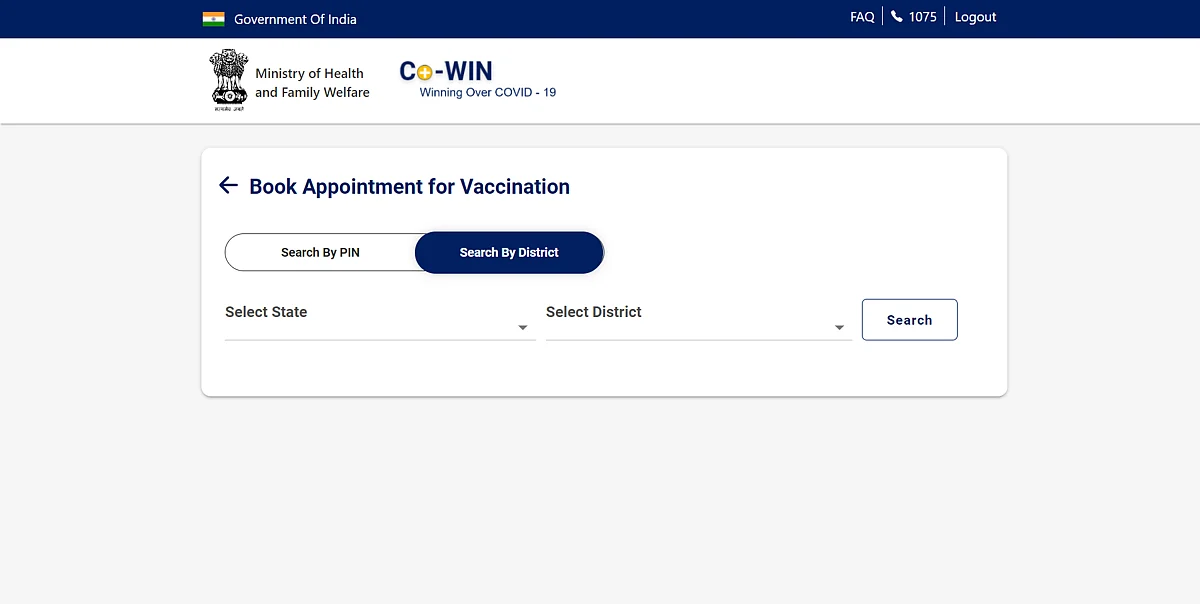The width and height of the screenshot is (1200, 604).
Task: Click the Government Of India text
Action: [x=295, y=19]
